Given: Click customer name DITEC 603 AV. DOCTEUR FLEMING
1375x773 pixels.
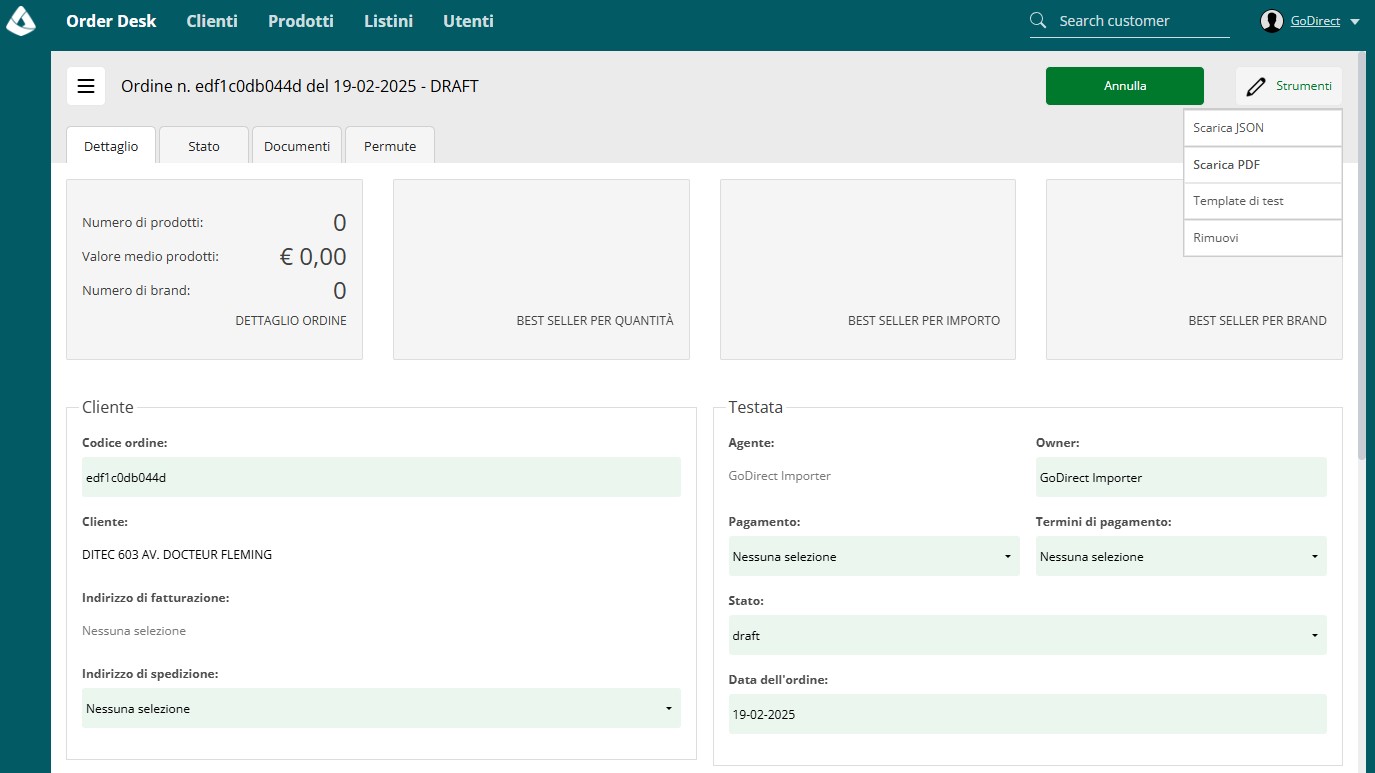Looking at the screenshot, I should [x=177, y=554].
